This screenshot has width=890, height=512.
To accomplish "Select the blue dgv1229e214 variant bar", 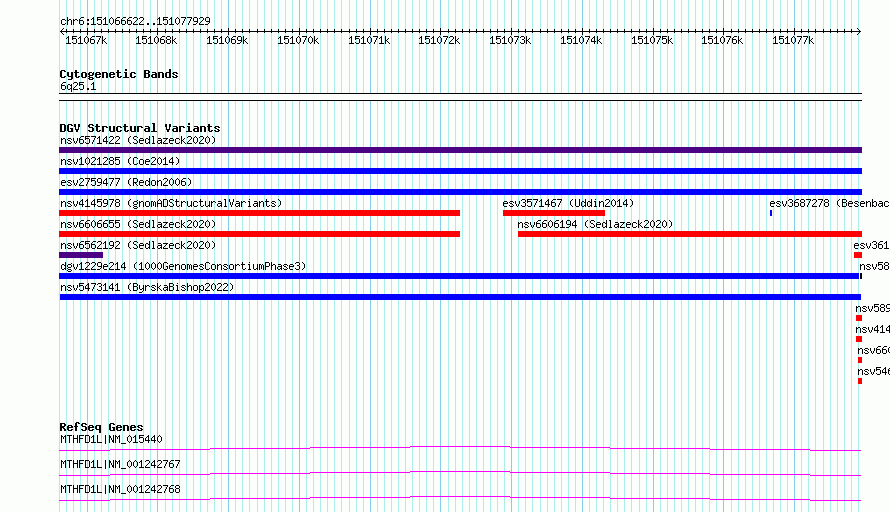I will coord(459,276).
